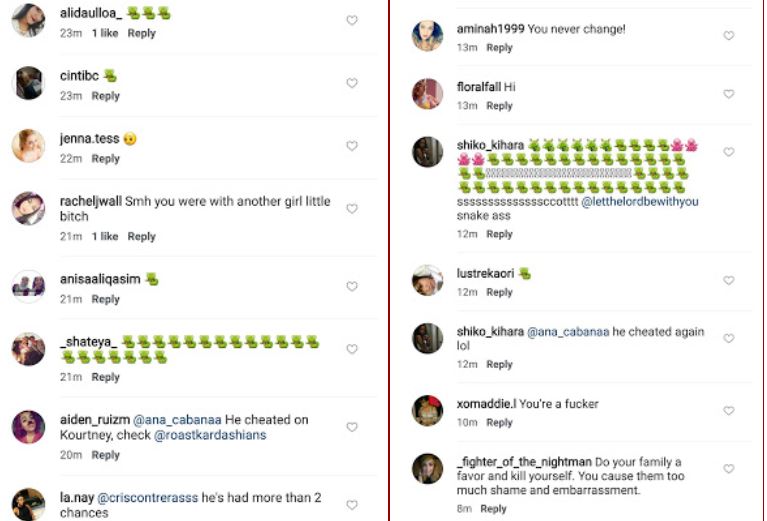The image size is (767, 521).
Task: Like alidaulloa_'s comment with the heart
Action: pyautogui.click(x=352, y=20)
